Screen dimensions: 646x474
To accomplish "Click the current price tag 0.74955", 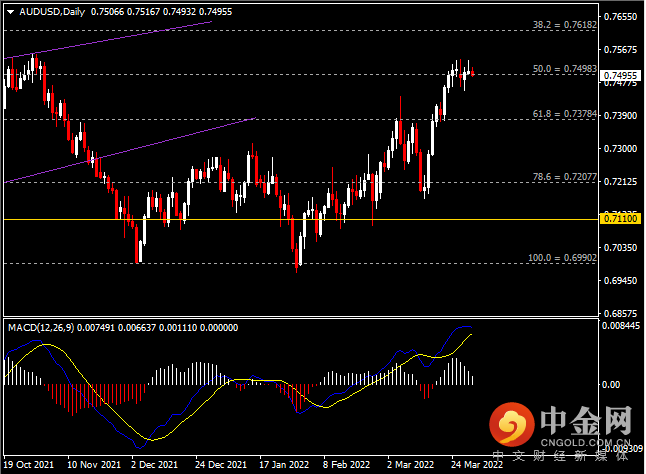I will [x=620, y=75].
